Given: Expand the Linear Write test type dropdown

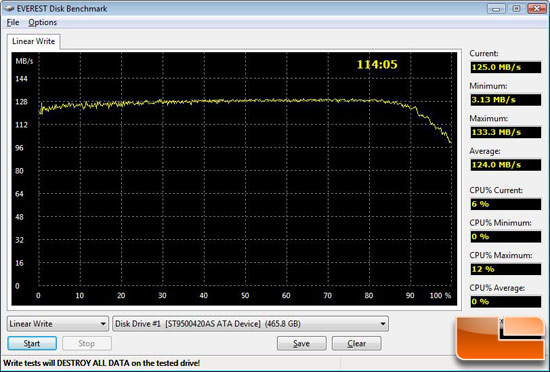Looking at the screenshot, I should pos(57,324).
